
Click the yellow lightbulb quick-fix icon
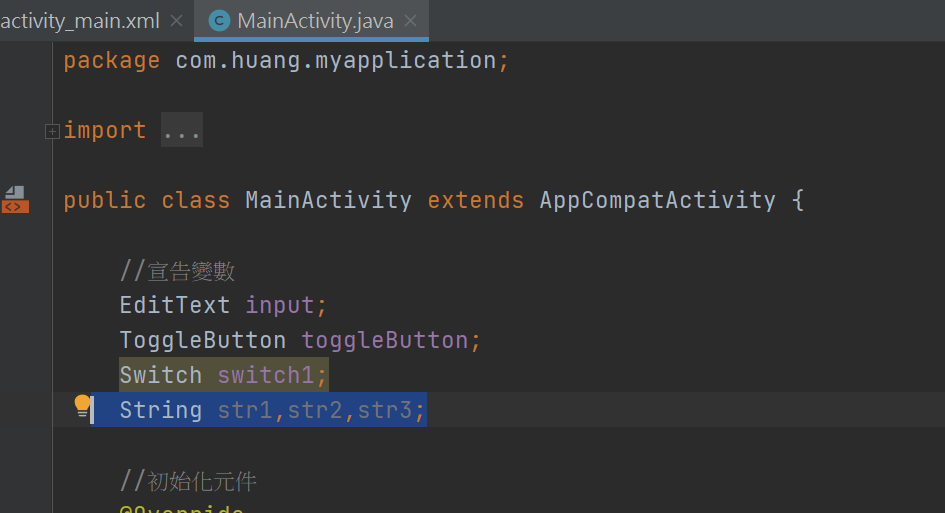point(82,406)
